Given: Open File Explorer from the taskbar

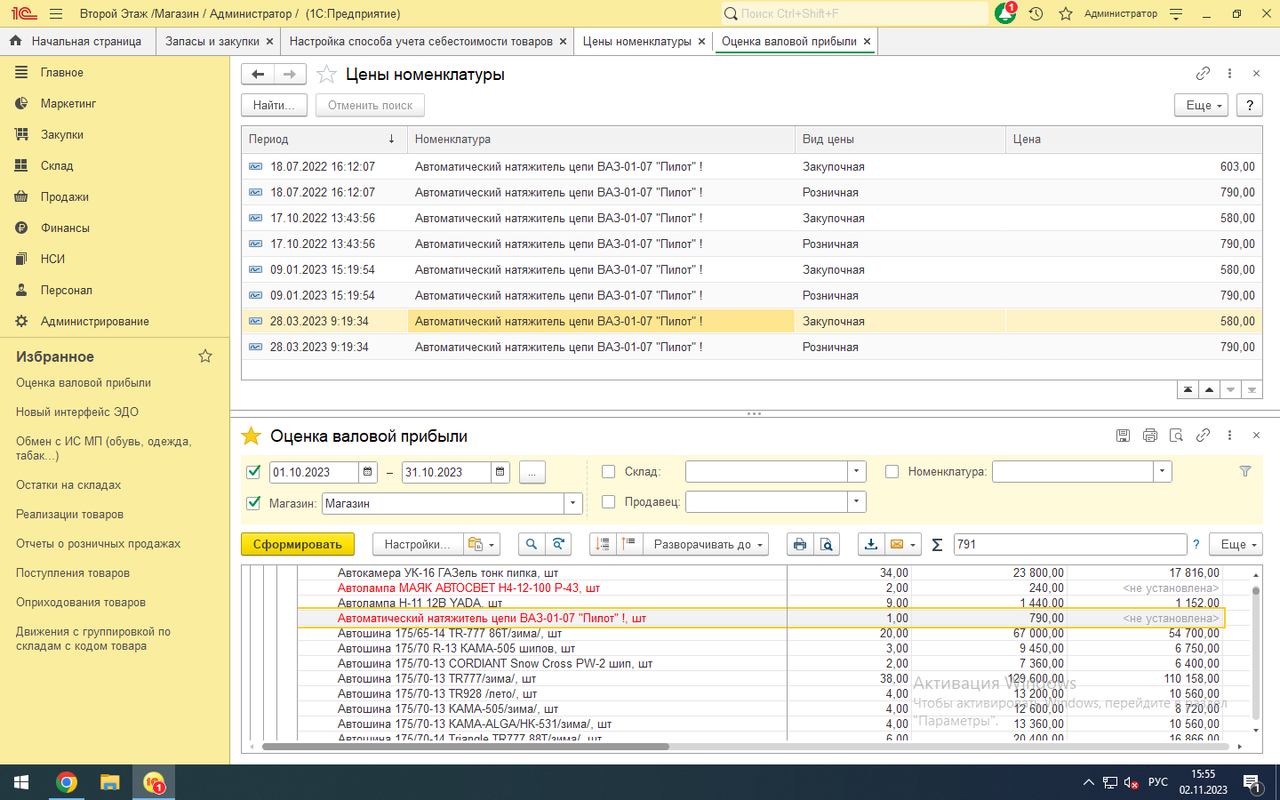Looking at the screenshot, I should tap(110, 782).
